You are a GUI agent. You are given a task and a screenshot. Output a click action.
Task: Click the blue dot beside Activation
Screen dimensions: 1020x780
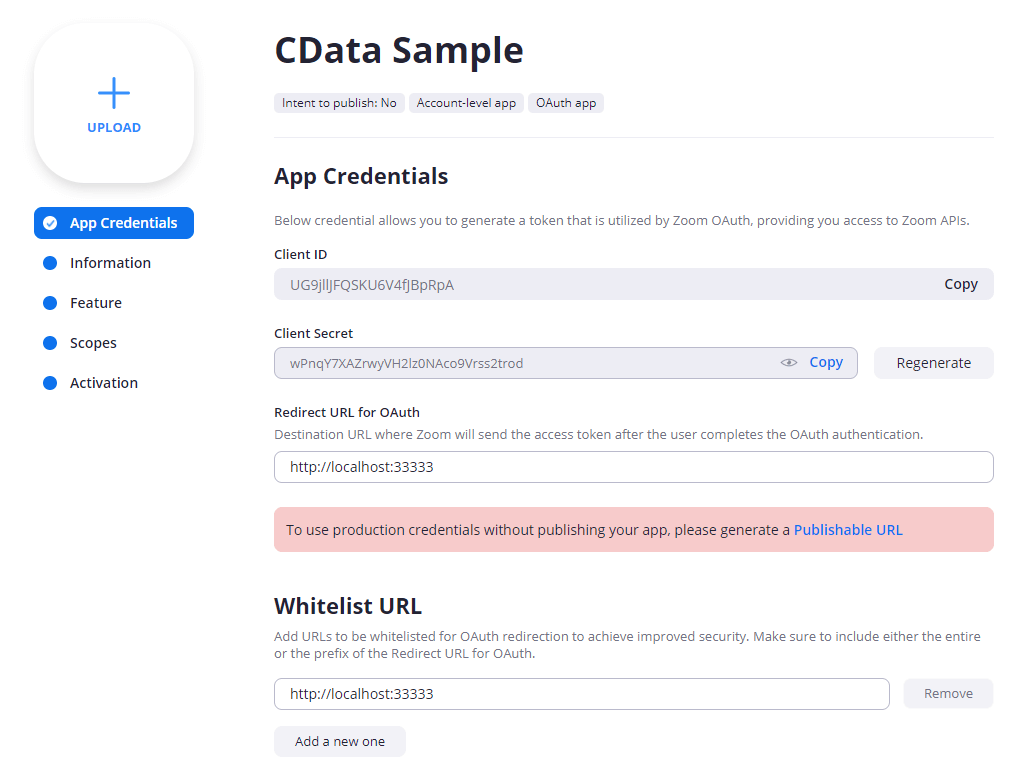(50, 383)
